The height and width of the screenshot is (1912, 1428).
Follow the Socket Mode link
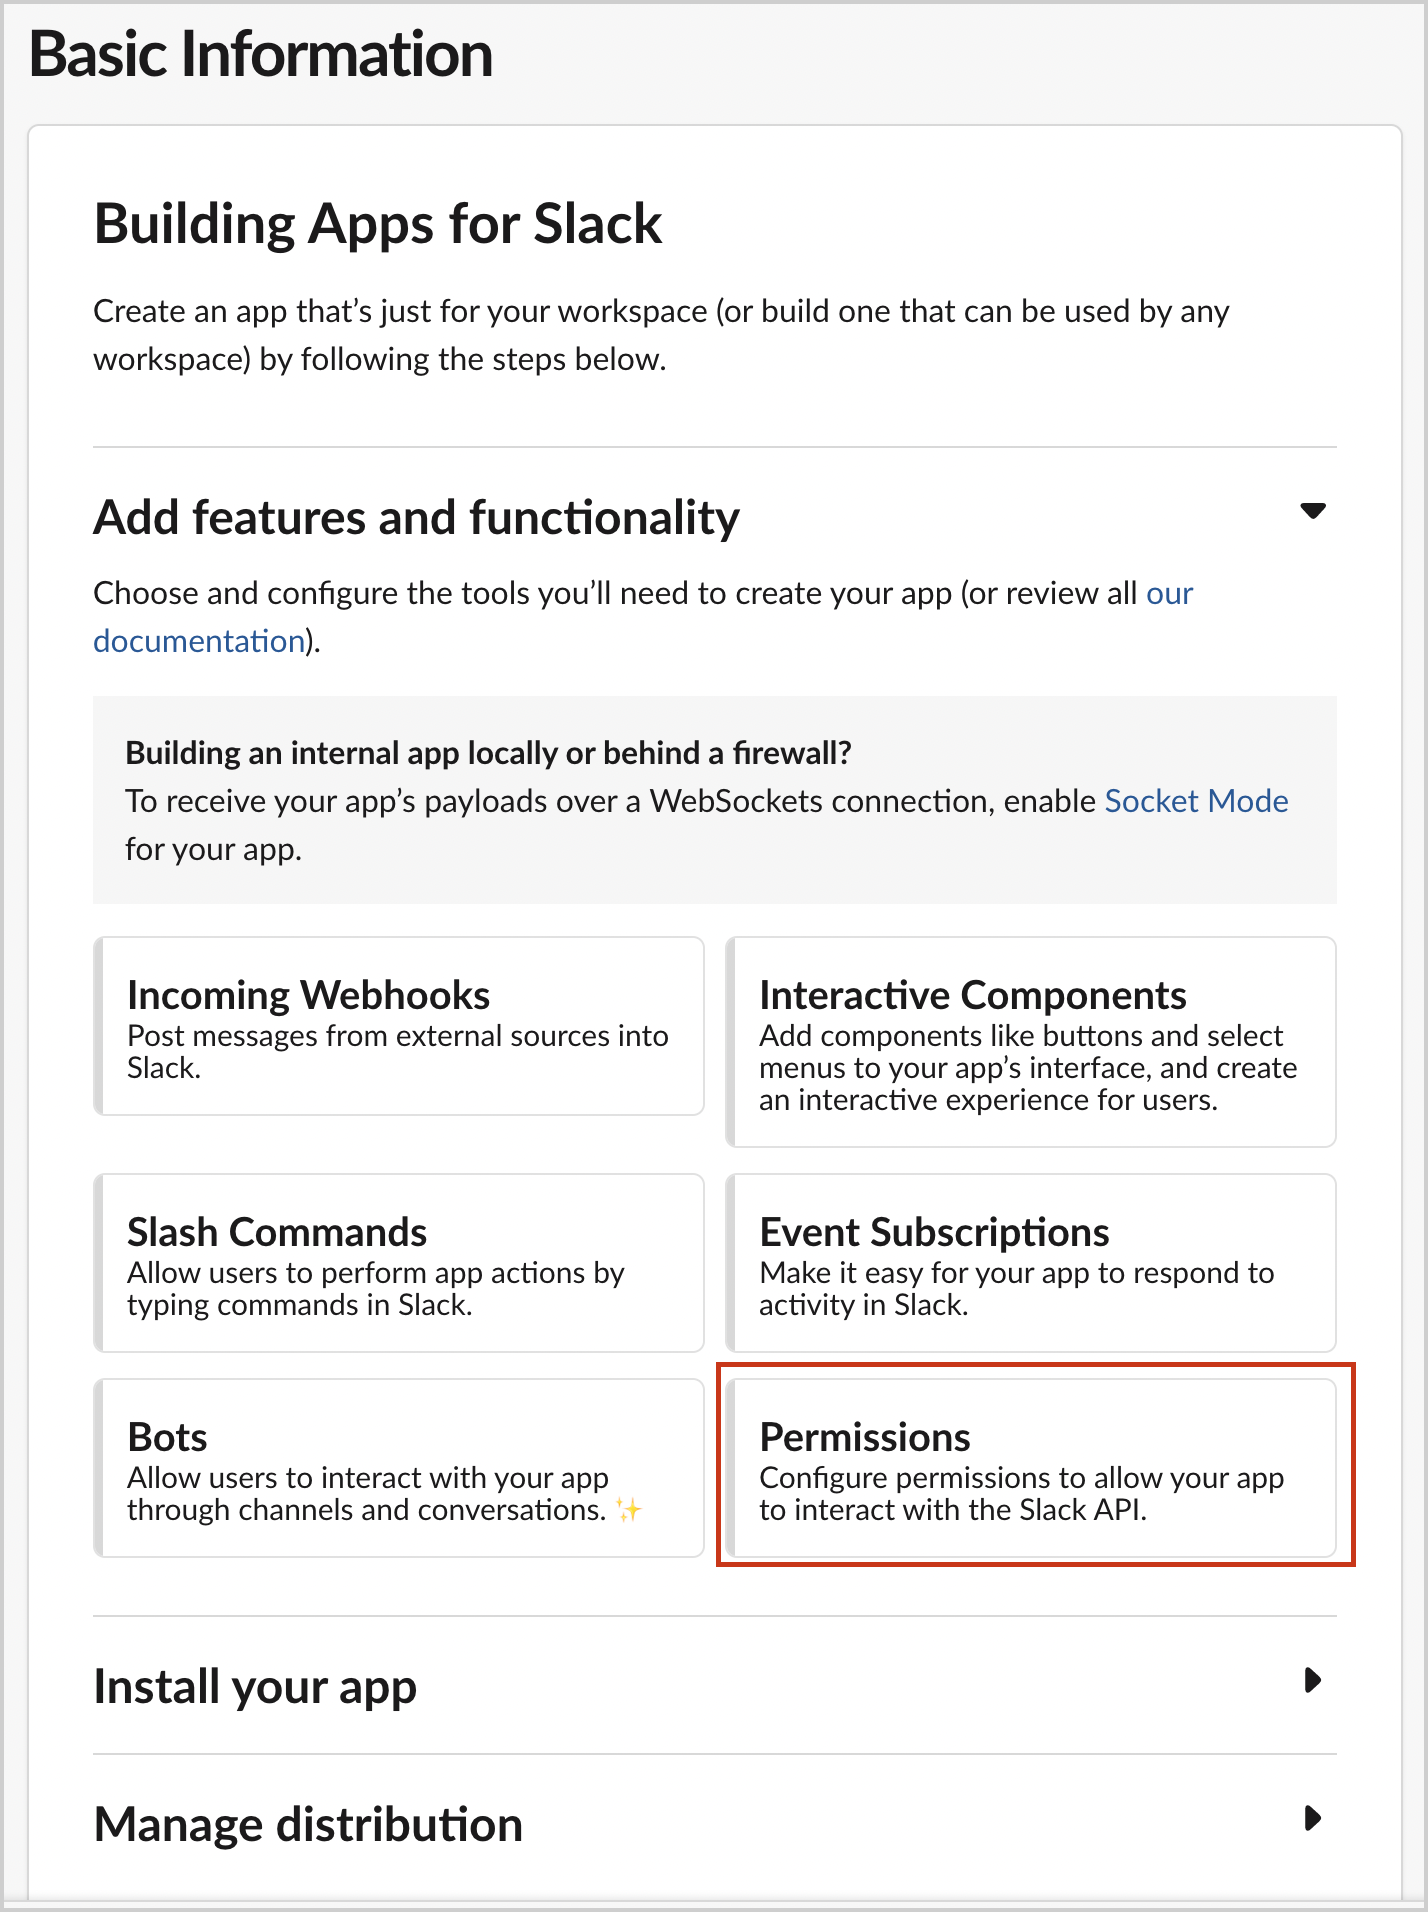coord(1195,801)
